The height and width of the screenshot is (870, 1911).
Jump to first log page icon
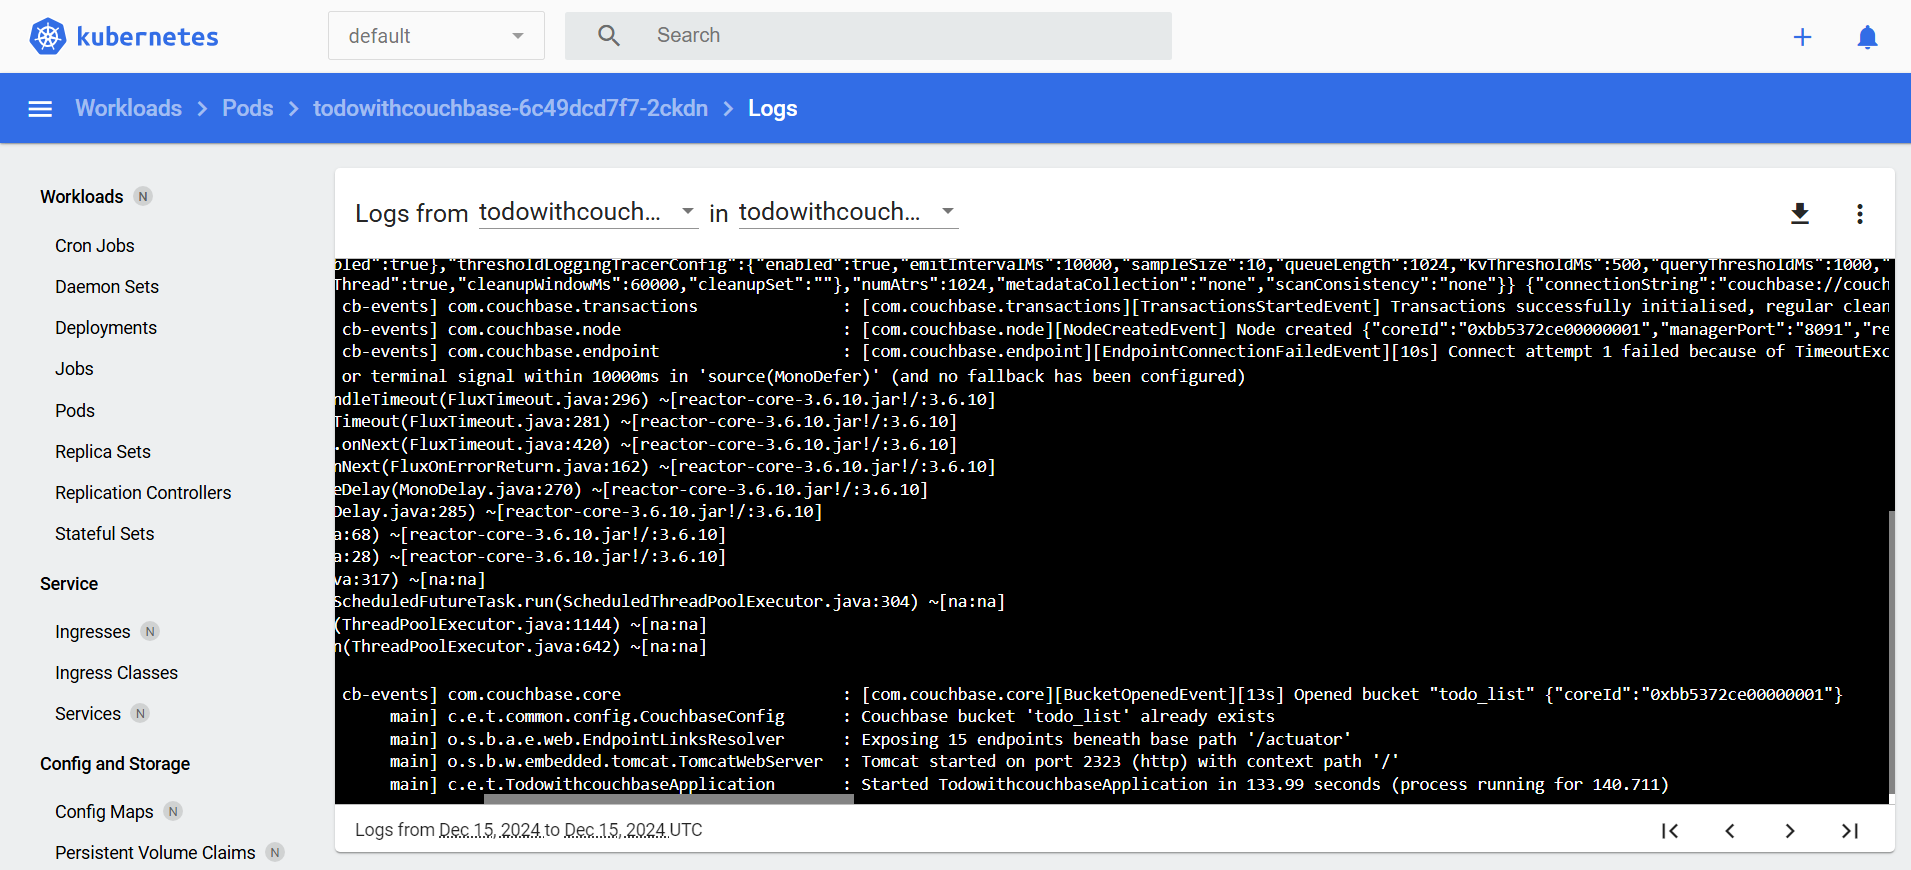[x=1670, y=831]
